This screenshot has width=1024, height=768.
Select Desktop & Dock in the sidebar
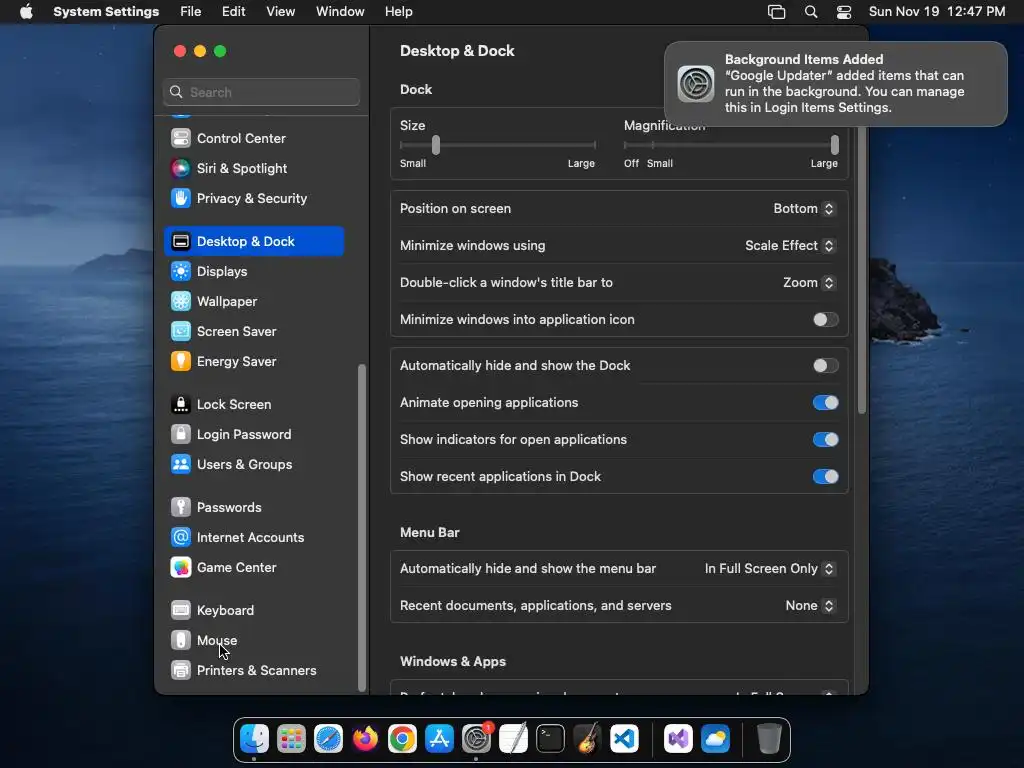(254, 242)
